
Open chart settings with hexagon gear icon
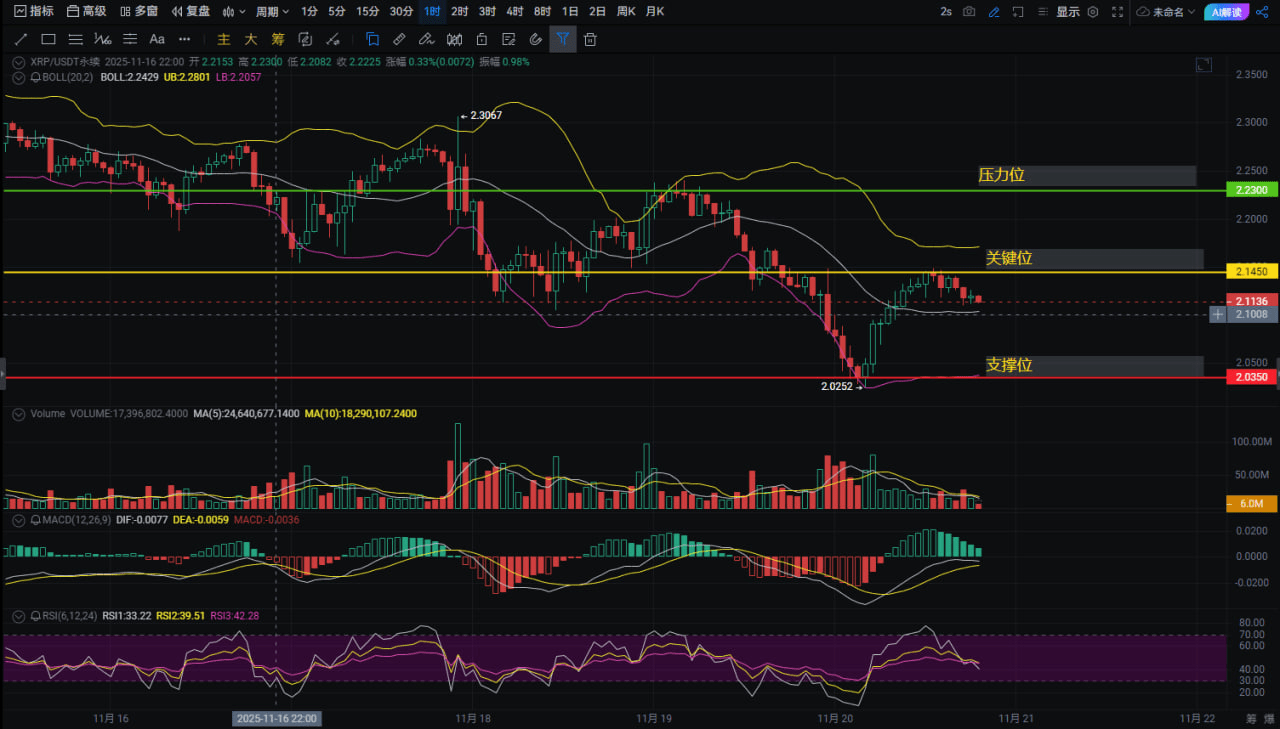(1092, 12)
